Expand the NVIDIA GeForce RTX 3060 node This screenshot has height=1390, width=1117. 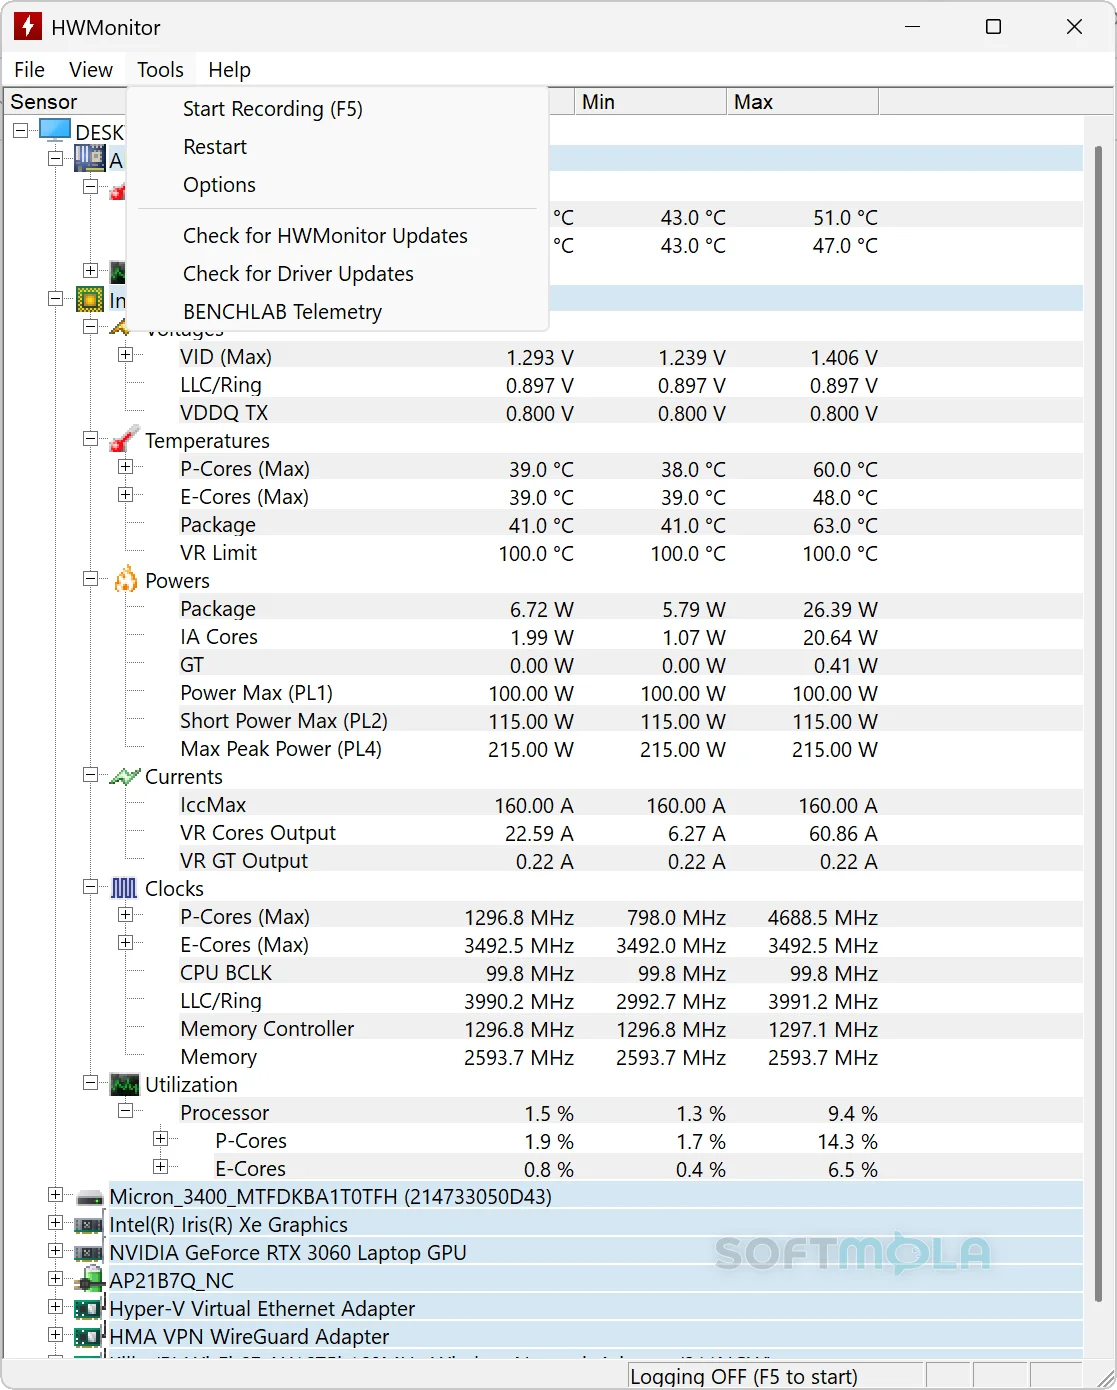coord(56,1251)
